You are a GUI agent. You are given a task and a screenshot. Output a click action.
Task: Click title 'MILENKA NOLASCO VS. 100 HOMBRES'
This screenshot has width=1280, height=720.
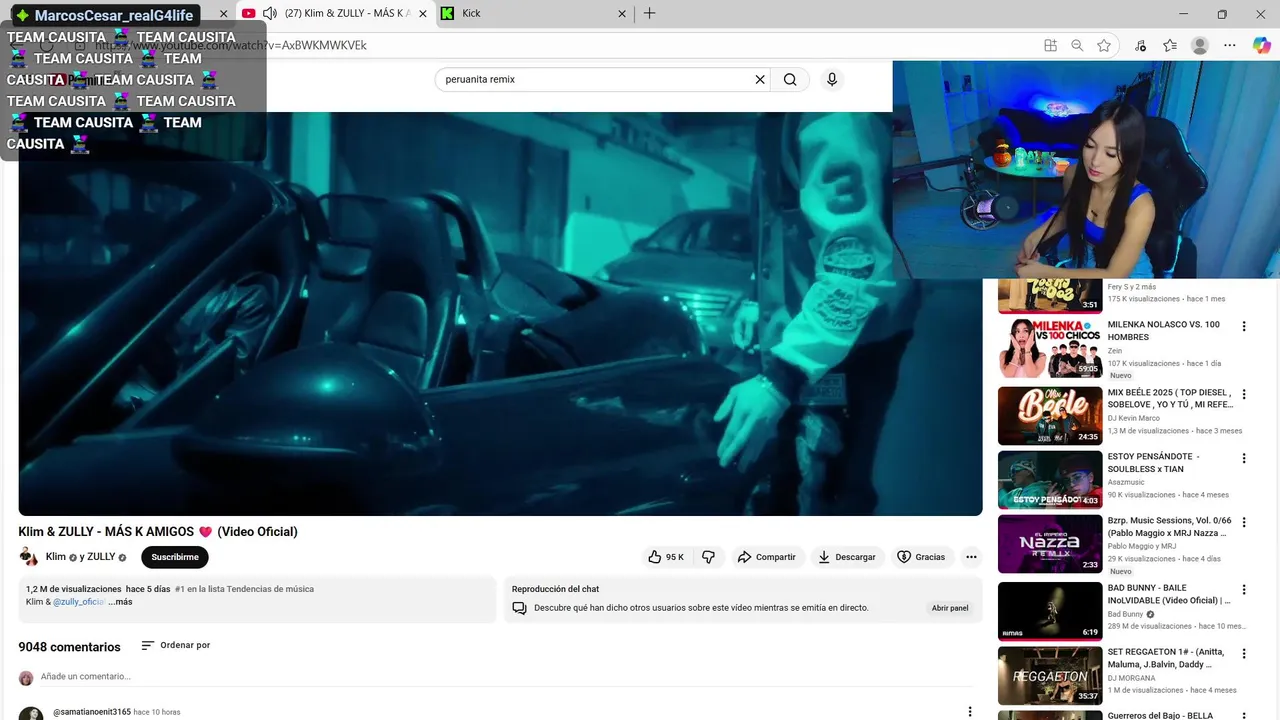tap(1164, 331)
